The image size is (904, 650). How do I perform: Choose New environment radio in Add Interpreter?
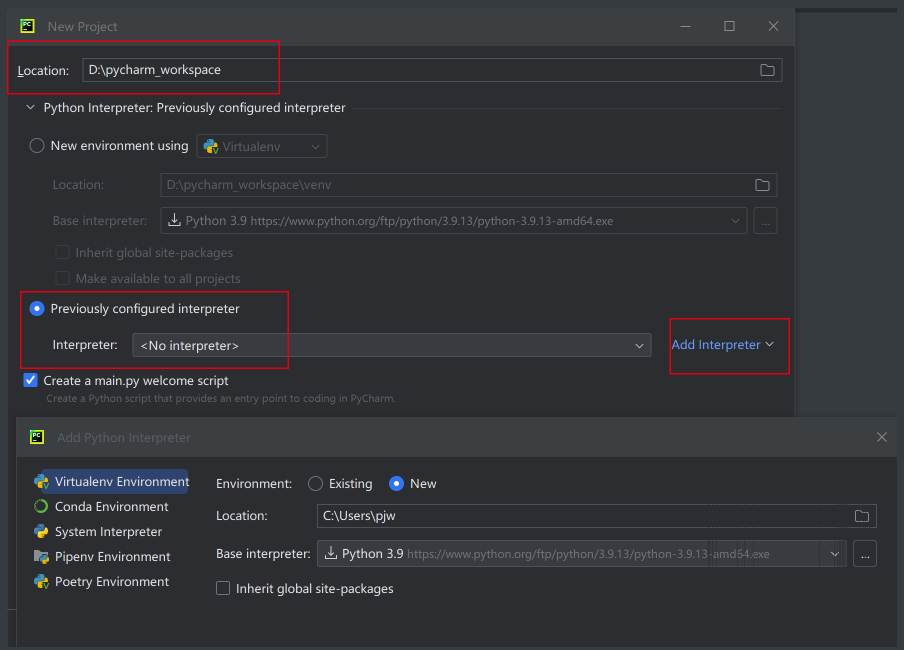tap(396, 483)
